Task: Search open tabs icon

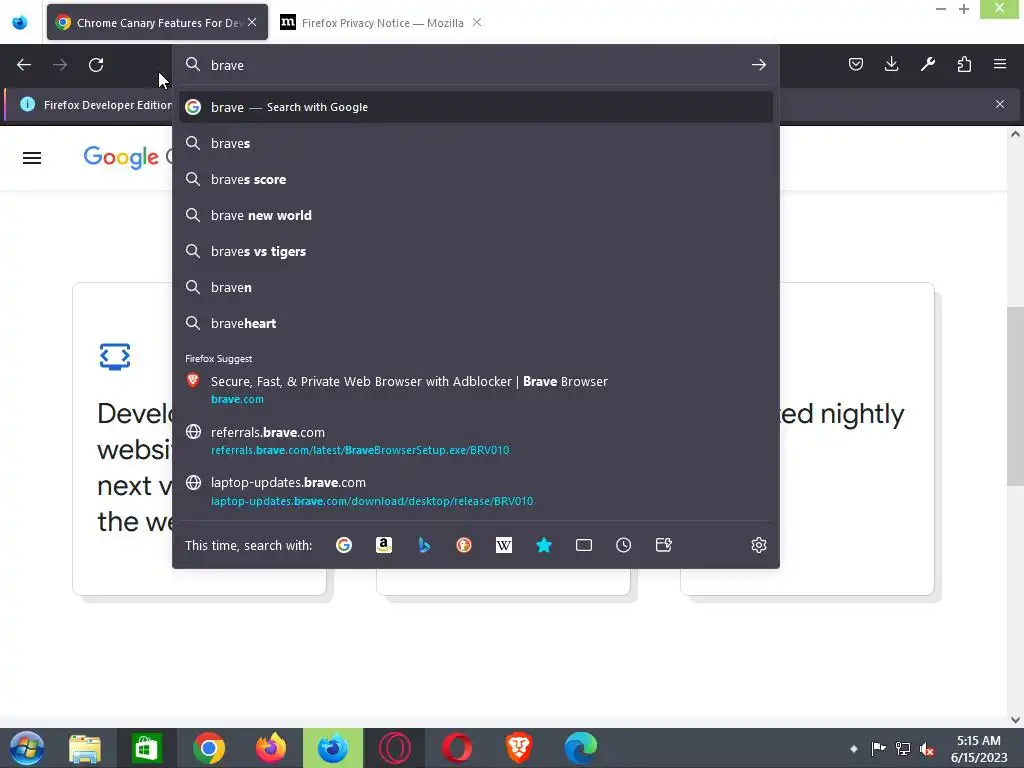Action: pos(584,545)
